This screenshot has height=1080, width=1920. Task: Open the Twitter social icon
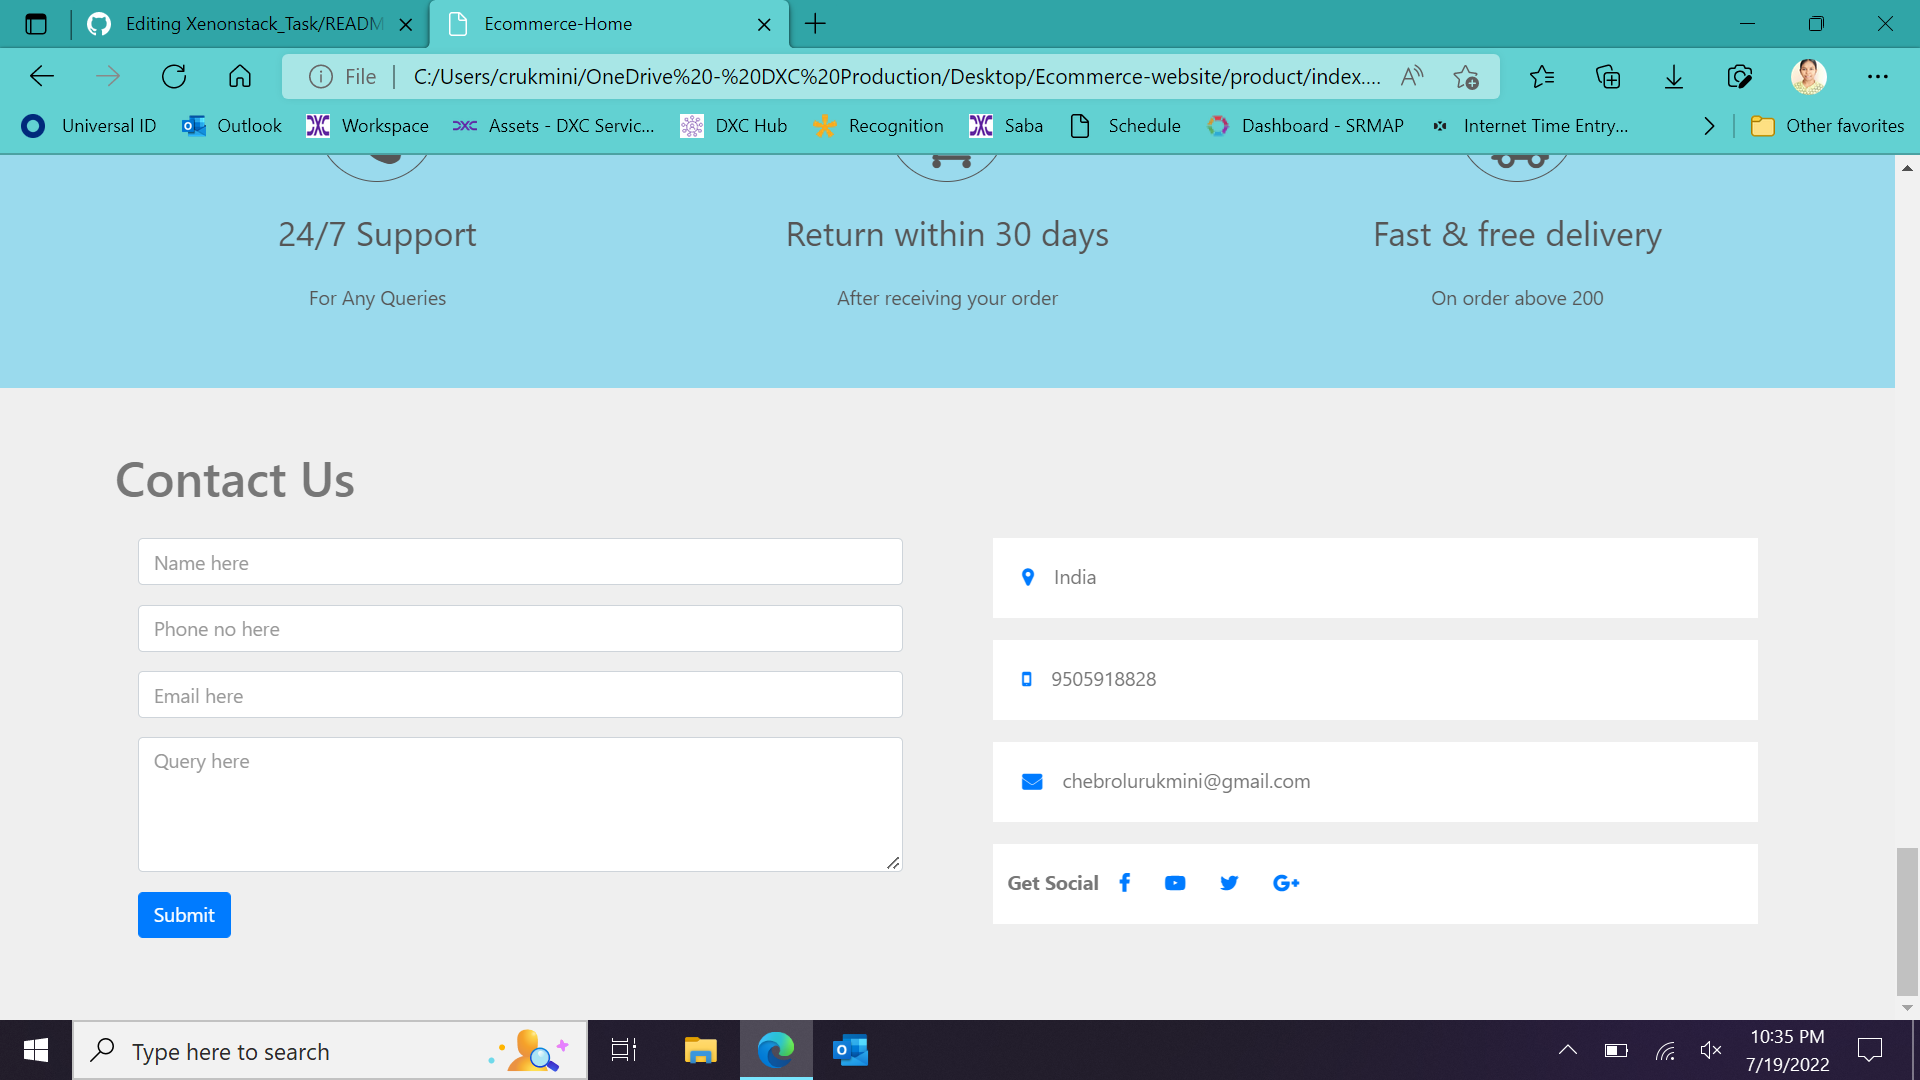pos(1228,883)
